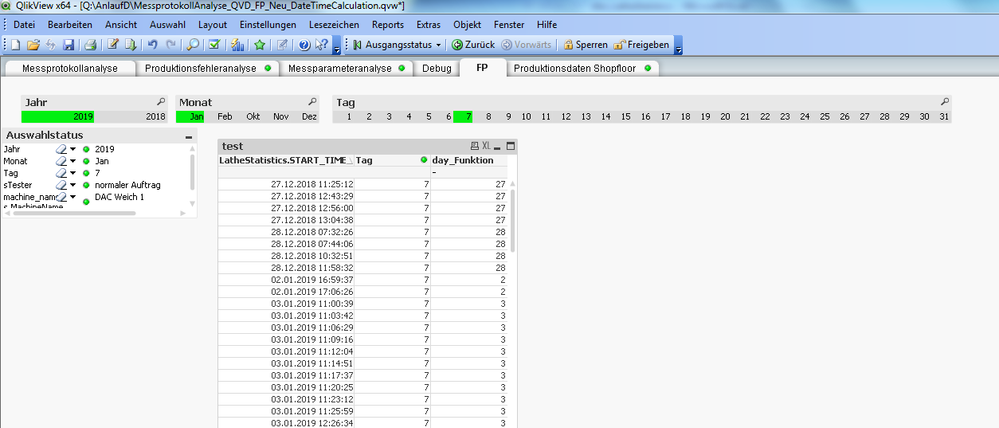Click the Zurück back button
This screenshot has width=999, height=428.
(x=473, y=45)
